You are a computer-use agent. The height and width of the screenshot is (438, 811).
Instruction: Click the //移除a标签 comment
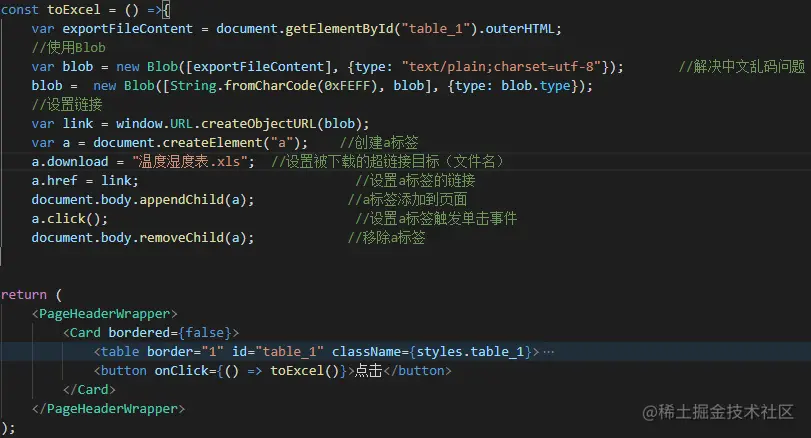click(386, 238)
